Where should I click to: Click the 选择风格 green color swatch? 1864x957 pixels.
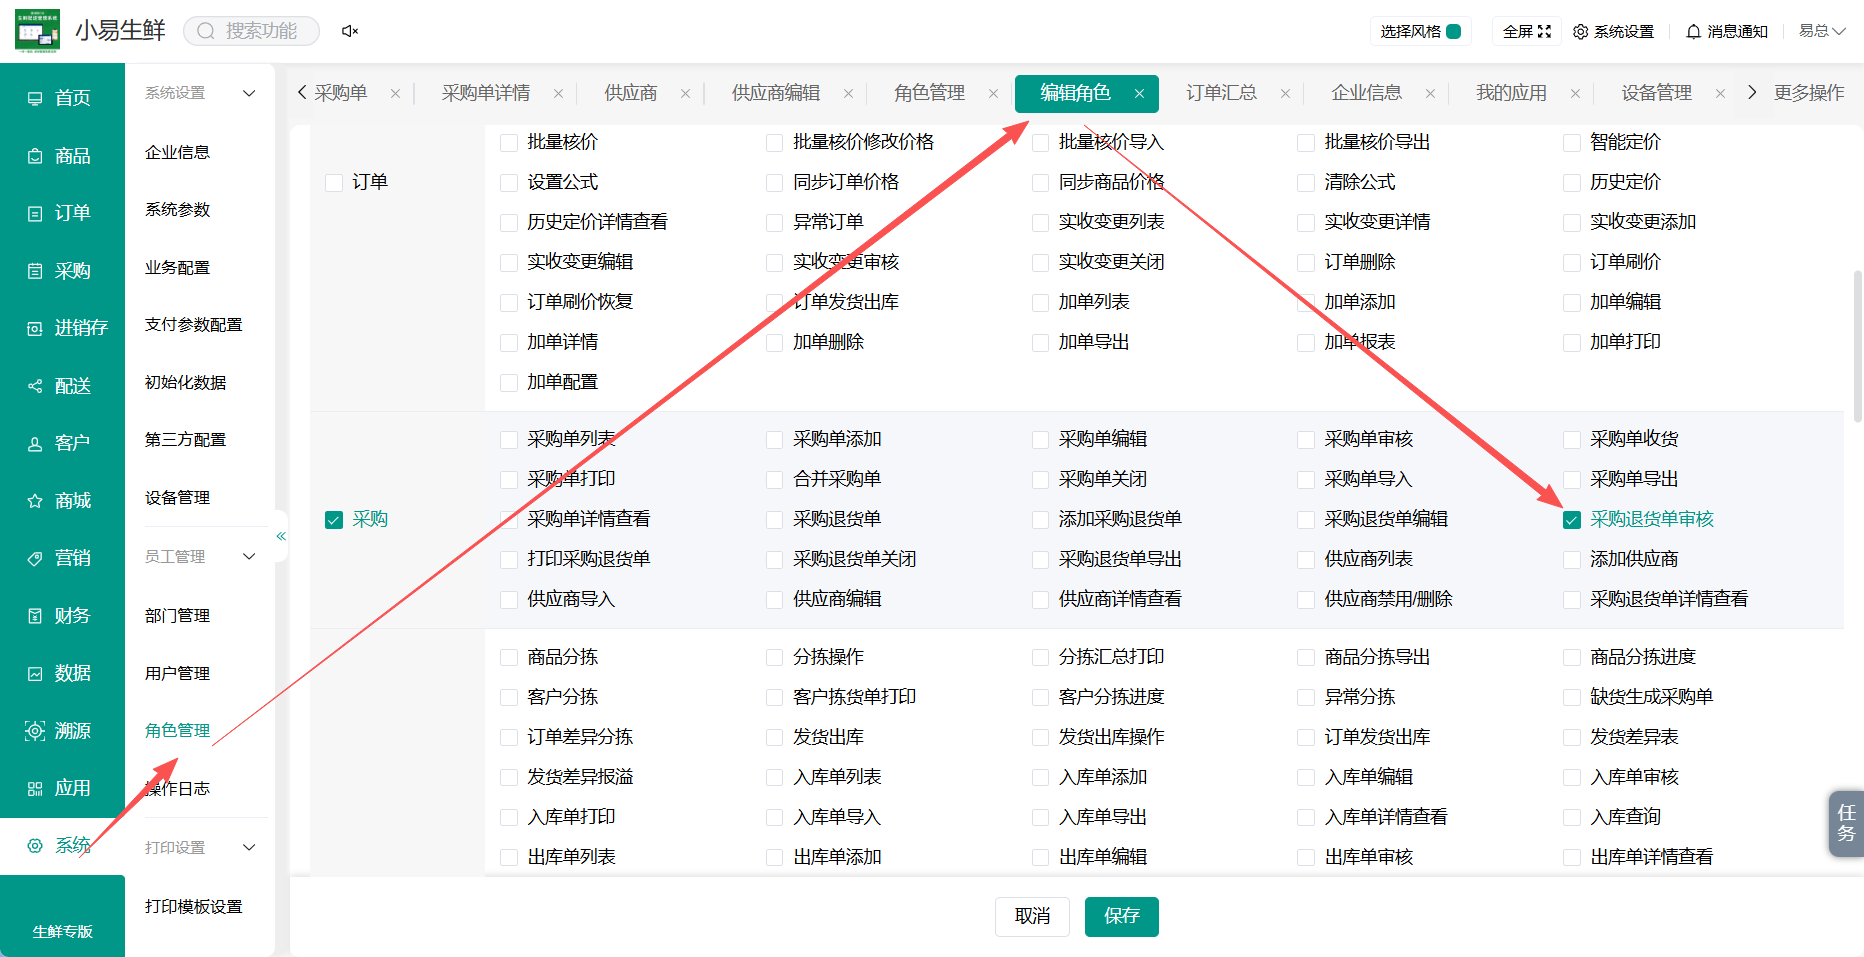pos(1454,31)
